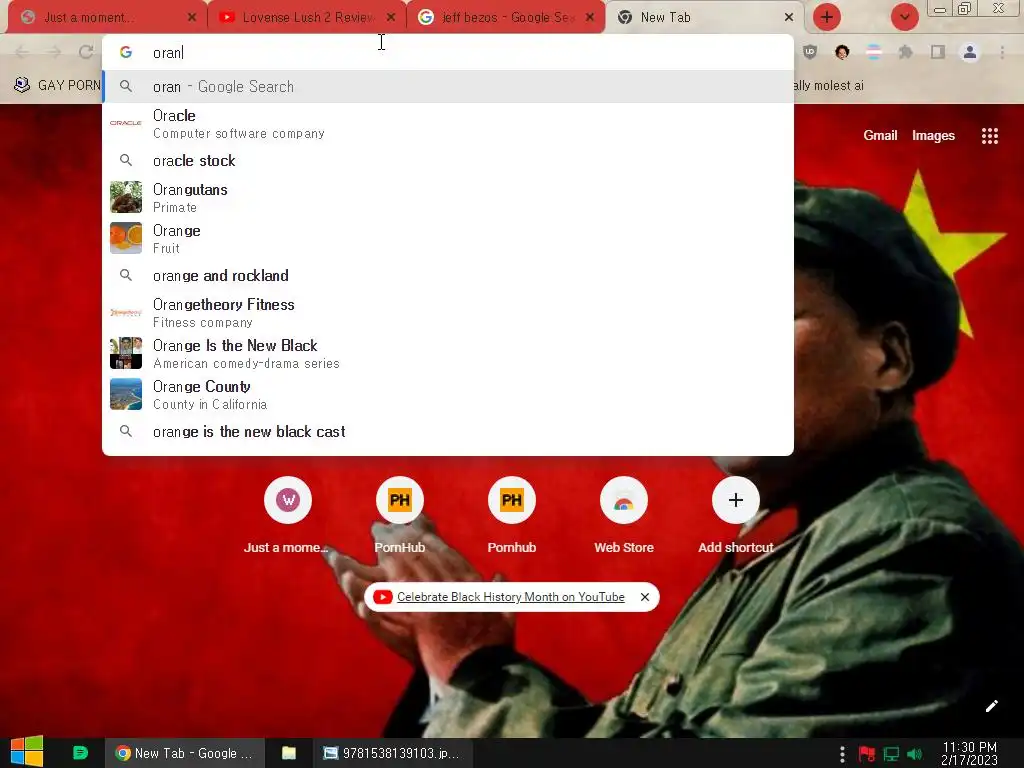
Task: Select 'orange is the new black cast' suggestion
Action: pos(447,432)
